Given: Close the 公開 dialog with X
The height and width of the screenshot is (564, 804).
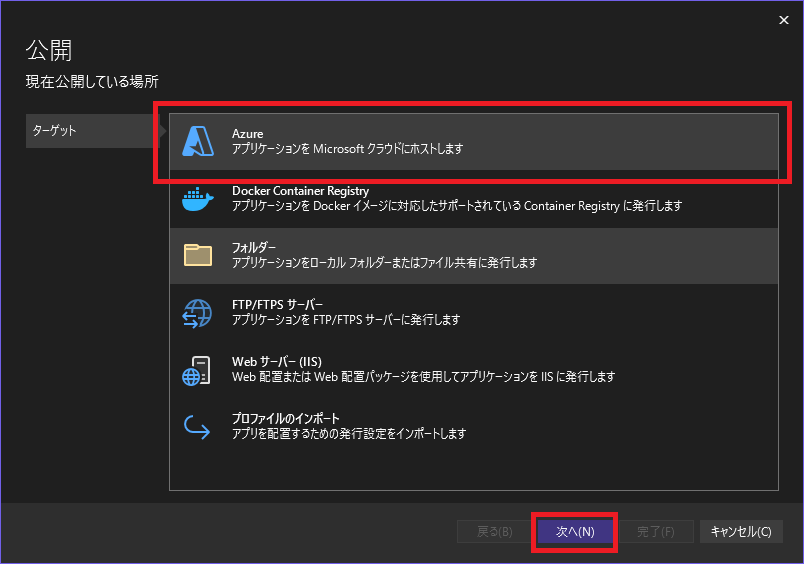Looking at the screenshot, I should (783, 20).
